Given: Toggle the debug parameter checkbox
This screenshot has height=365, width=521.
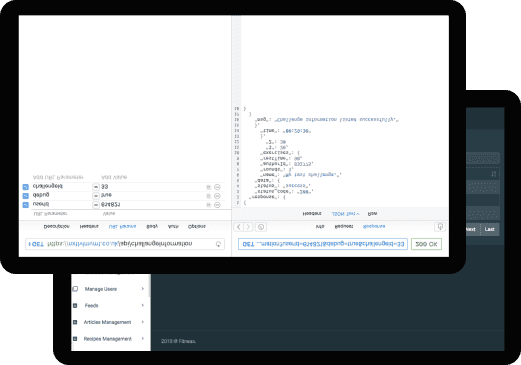Looking at the screenshot, I should tap(26, 196).
